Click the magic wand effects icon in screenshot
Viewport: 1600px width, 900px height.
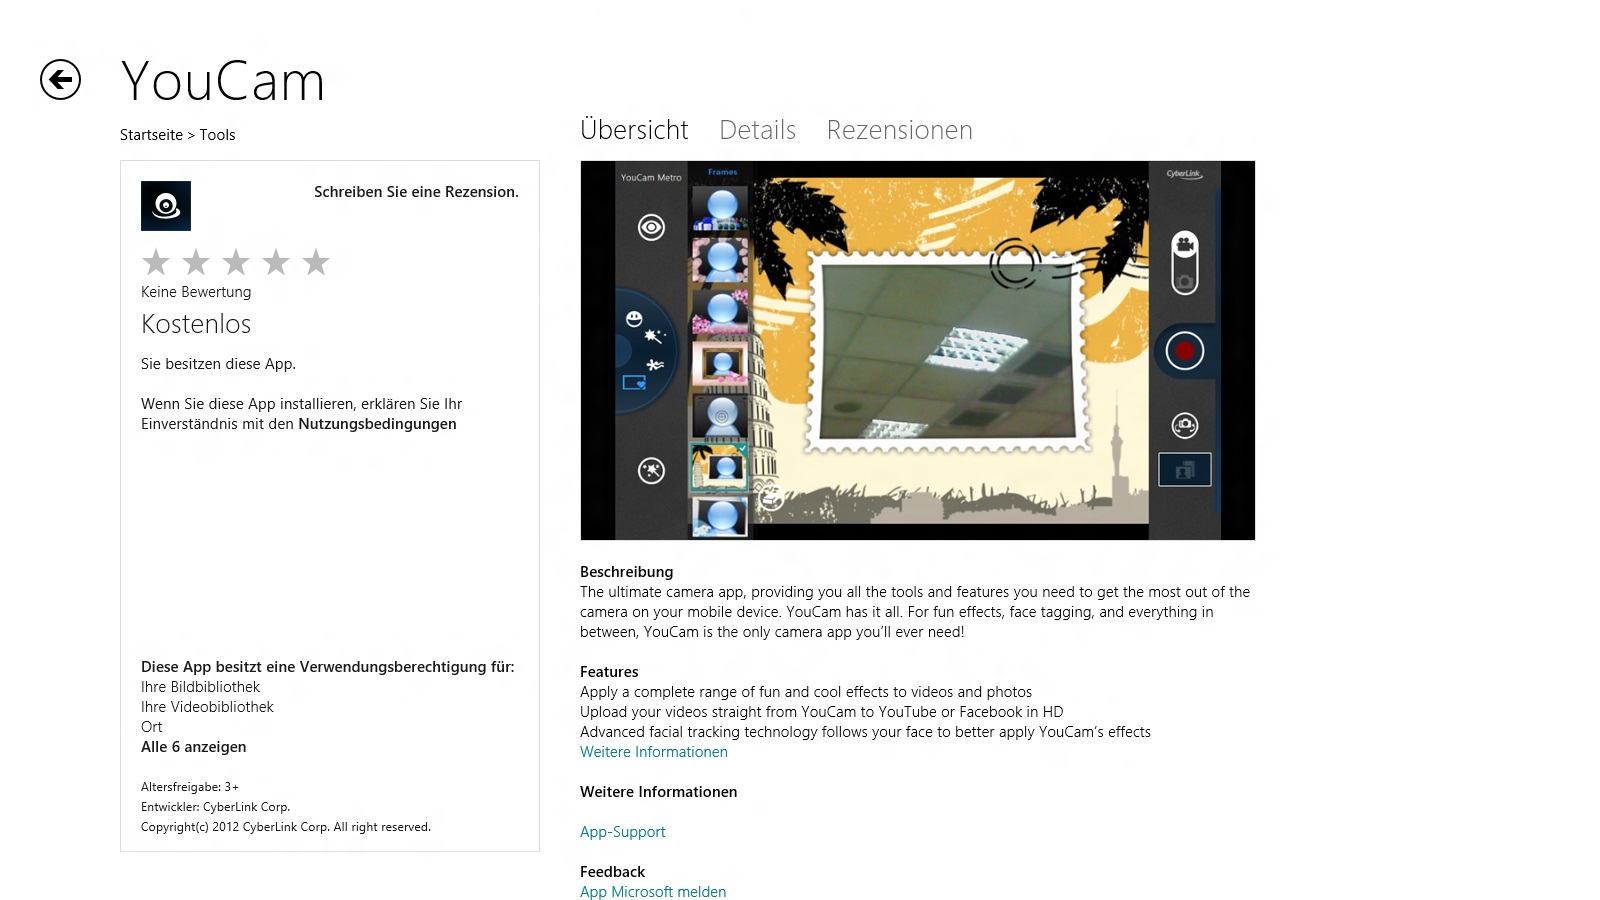(651, 471)
